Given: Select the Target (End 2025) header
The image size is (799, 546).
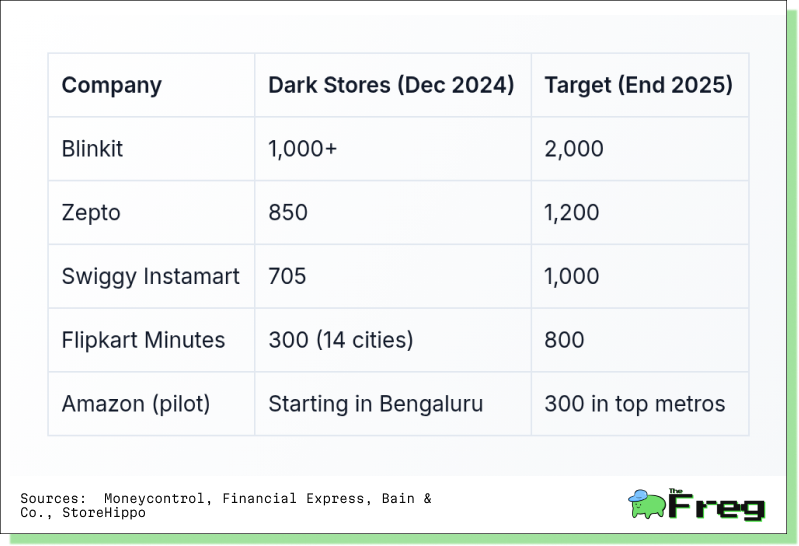Looking at the screenshot, I should coord(638,85).
